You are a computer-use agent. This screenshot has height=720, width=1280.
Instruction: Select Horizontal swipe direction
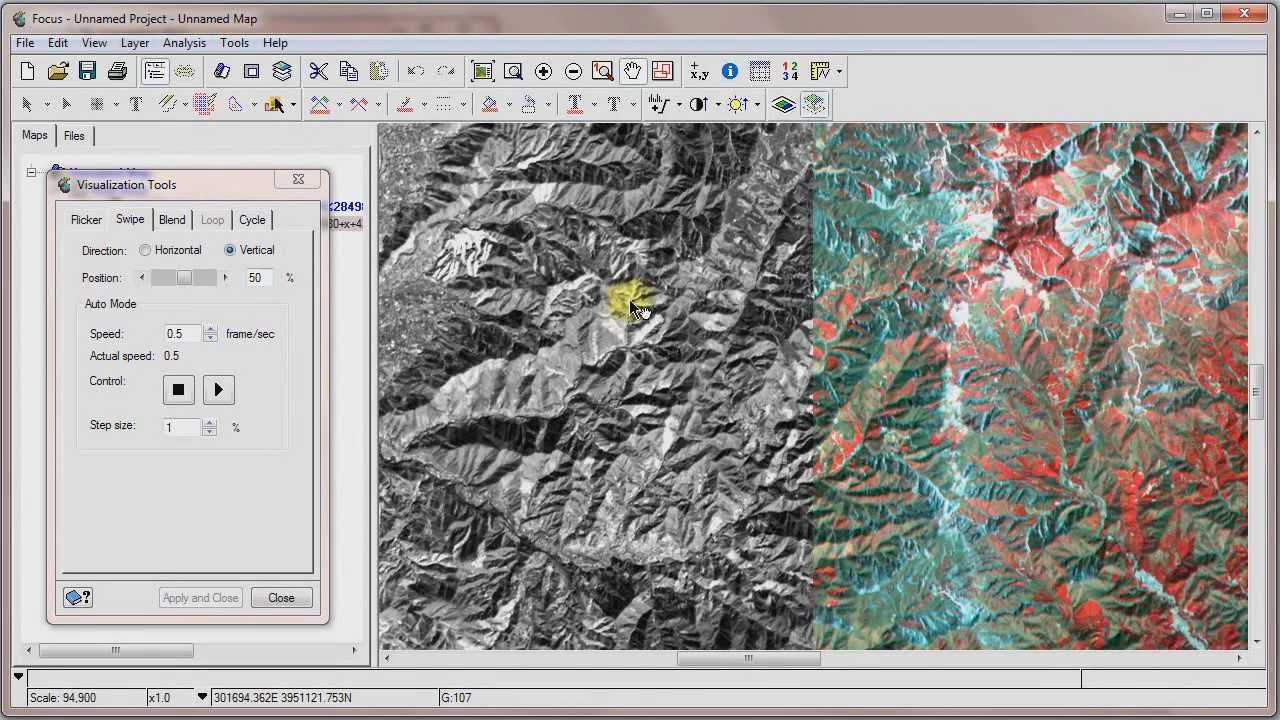(x=146, y=250)
